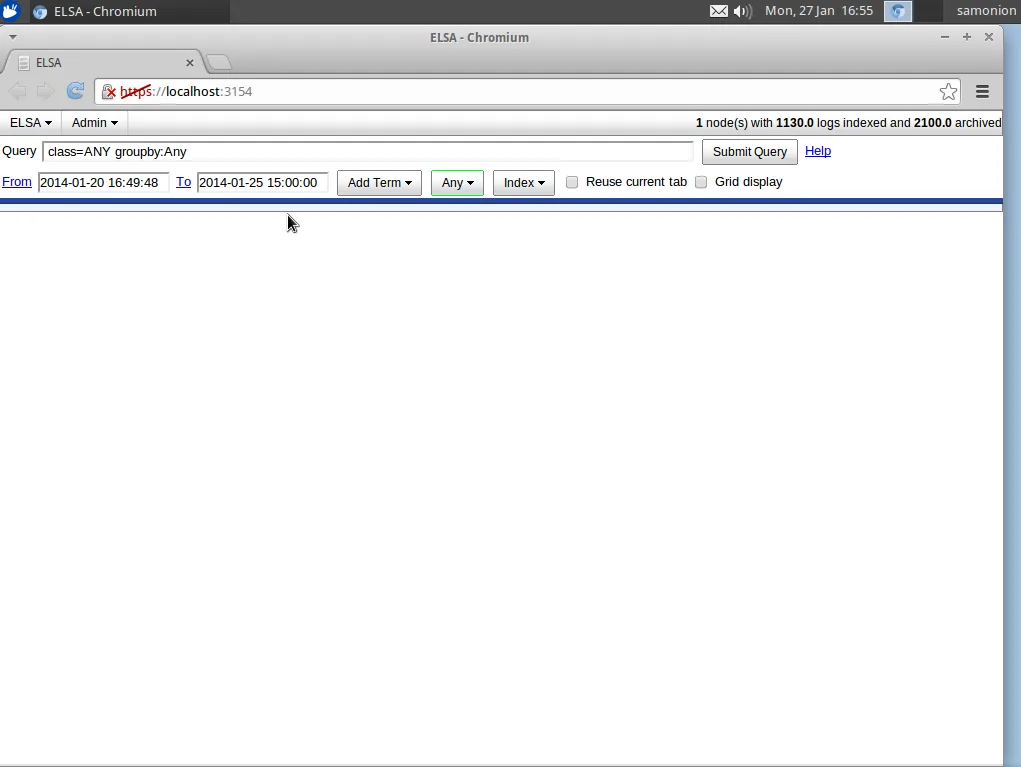Viewport: 1021px width, 767px height.
Task: Expand the Add Term dropdown
Action: [379, 183]
